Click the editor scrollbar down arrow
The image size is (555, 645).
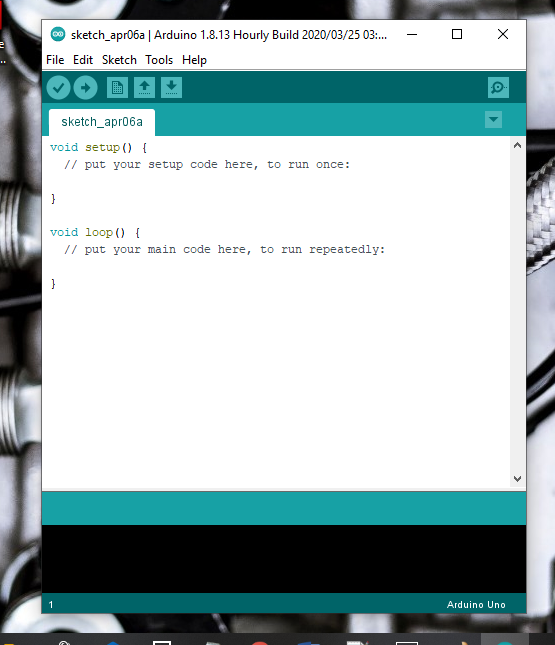pyautogui.click(x=518, y=479)
